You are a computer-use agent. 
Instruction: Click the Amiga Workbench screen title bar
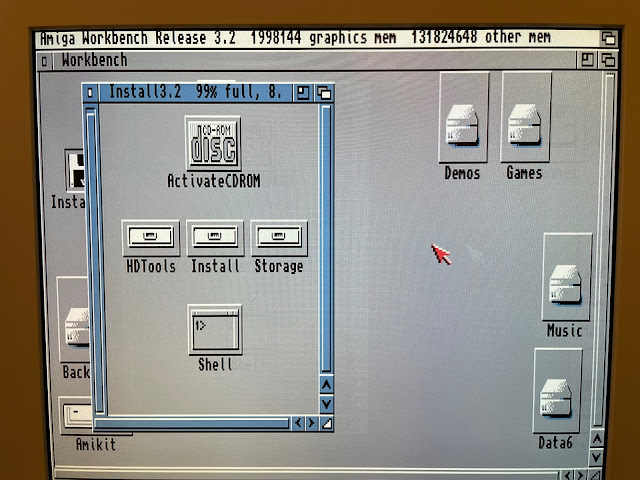[318, 38]
